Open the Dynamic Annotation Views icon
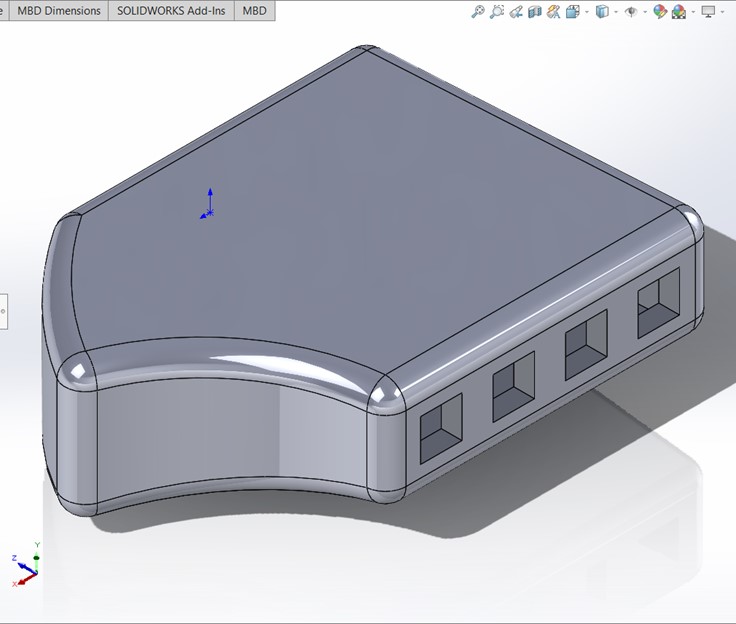Viewport: 736px width, 624px height. [554, 11]
